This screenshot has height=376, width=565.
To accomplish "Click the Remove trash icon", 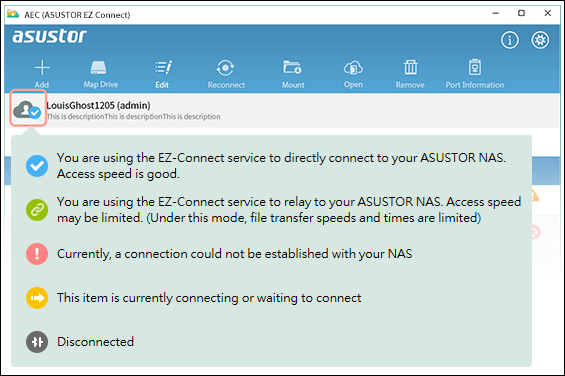I will [x=410, y=67].
